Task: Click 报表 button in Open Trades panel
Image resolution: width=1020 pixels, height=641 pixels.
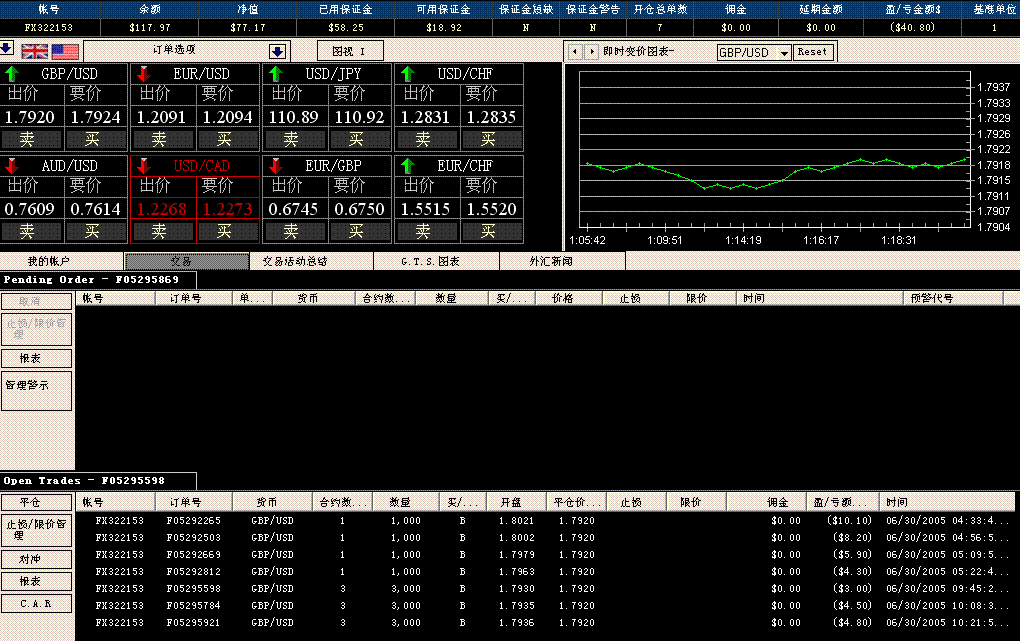Action: (36, 581)
